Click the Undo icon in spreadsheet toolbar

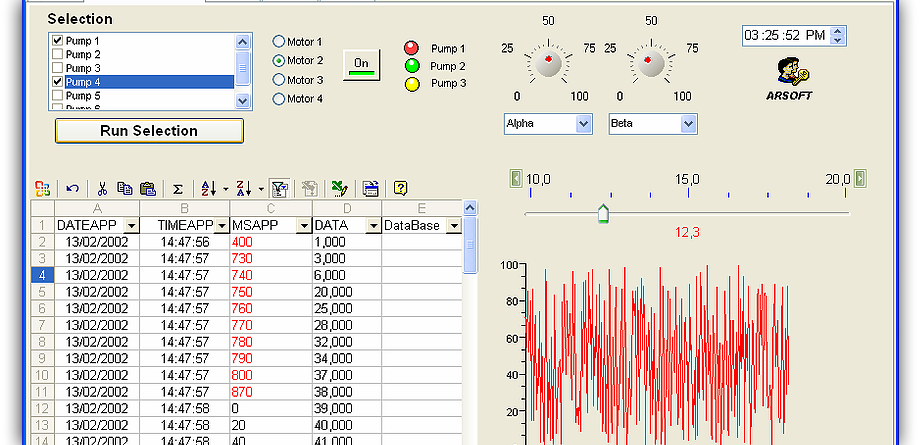pos(72,188)
